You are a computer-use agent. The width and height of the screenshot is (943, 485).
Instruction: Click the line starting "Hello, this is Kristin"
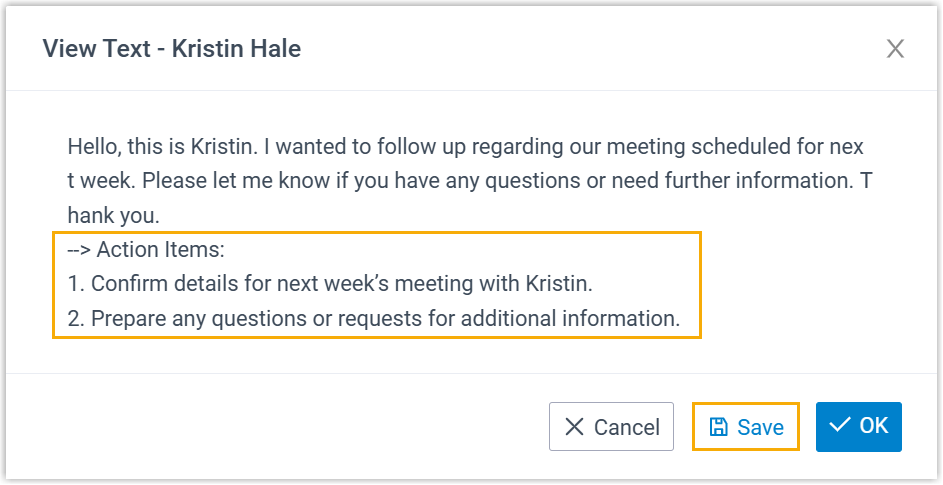click(x=466, y=147)
